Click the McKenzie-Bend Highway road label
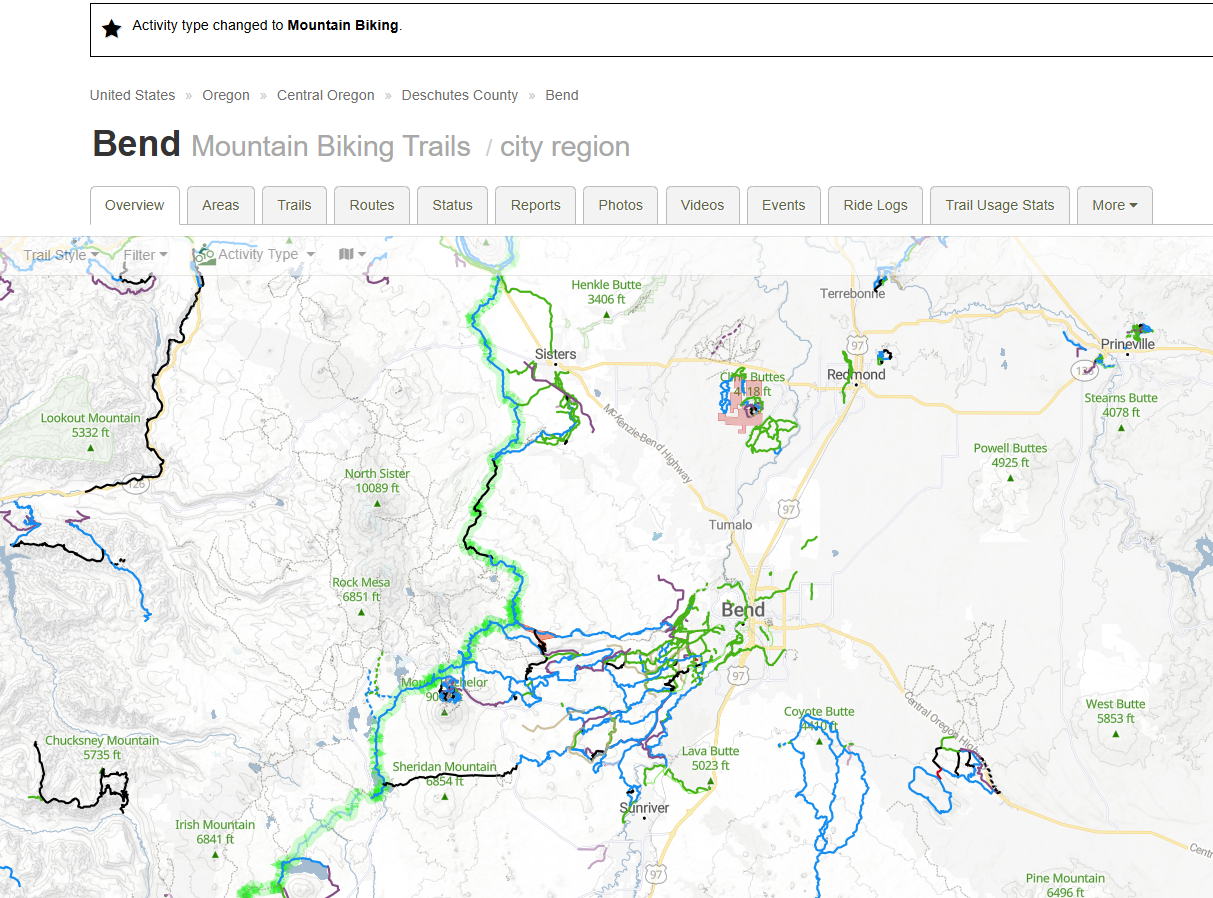The height and width of the screenshot is (898, 1213). coord(648,444)
